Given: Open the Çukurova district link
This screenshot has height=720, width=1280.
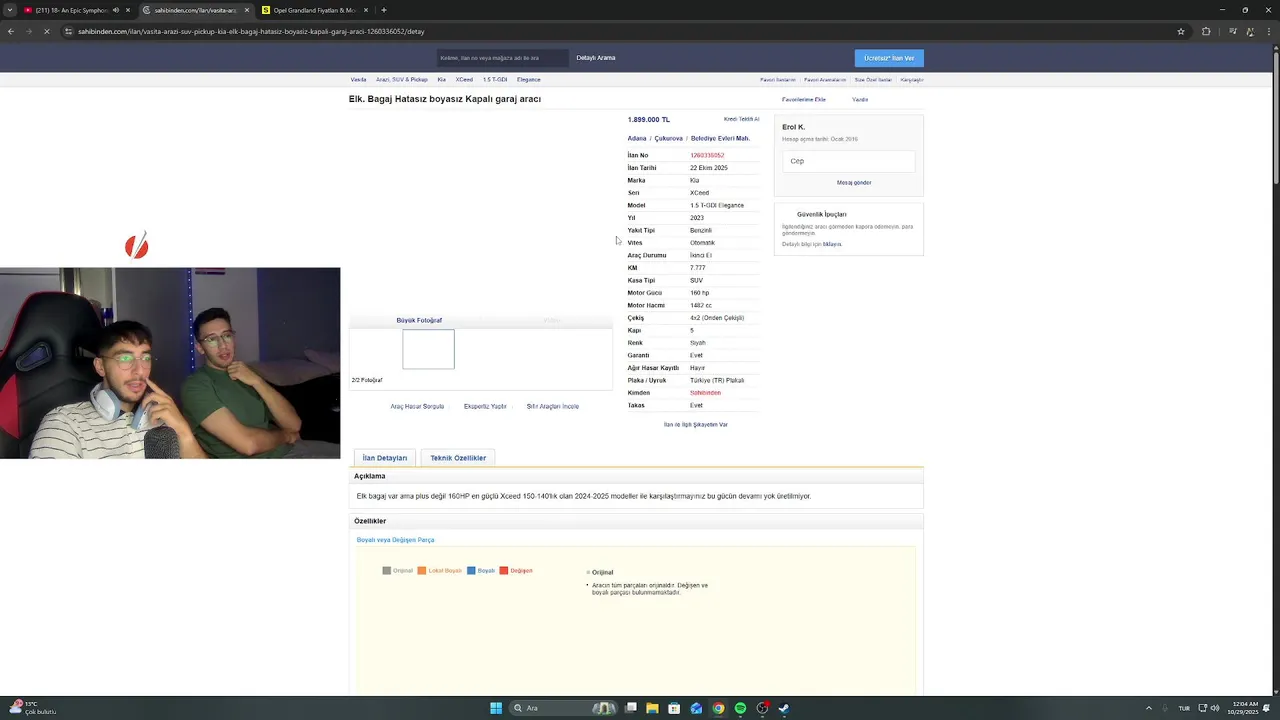Looking at the screenshot, I should [x=669, y=138].
